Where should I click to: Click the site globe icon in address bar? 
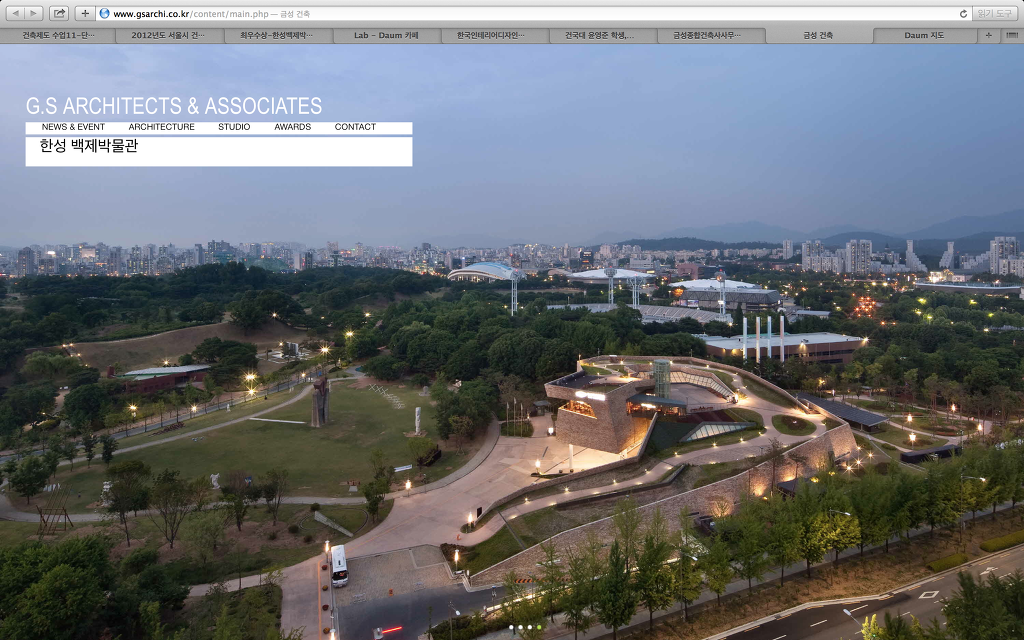point(104,13)
